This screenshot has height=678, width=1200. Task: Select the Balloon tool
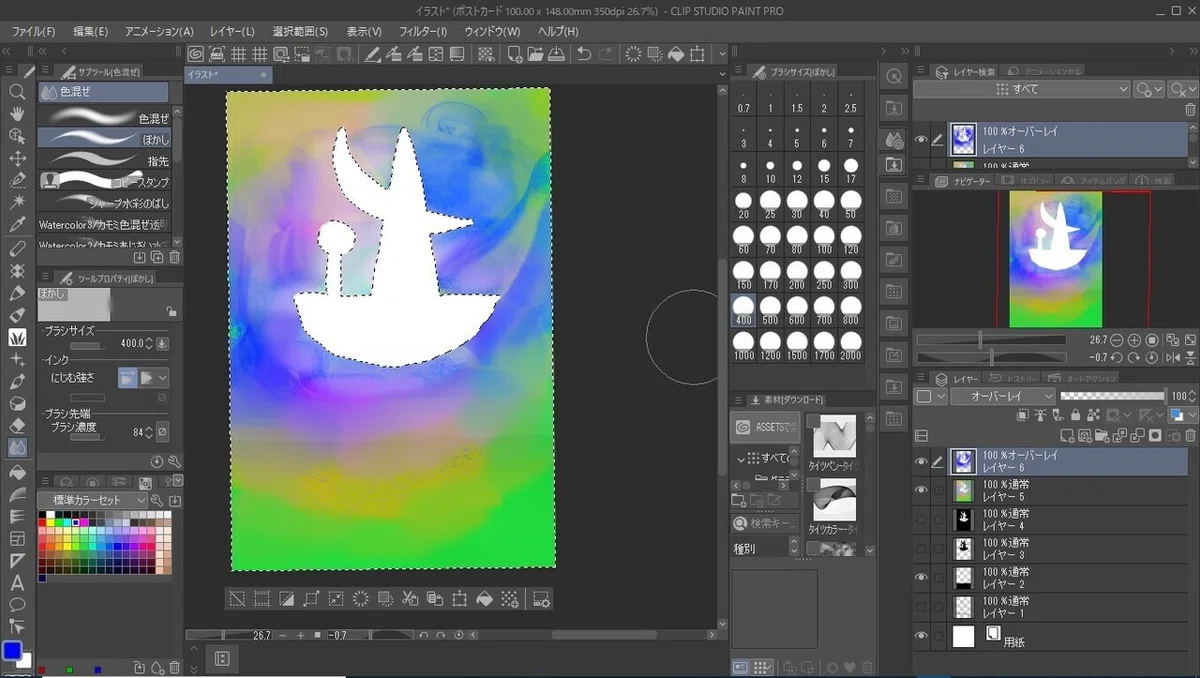pos(17,605)
